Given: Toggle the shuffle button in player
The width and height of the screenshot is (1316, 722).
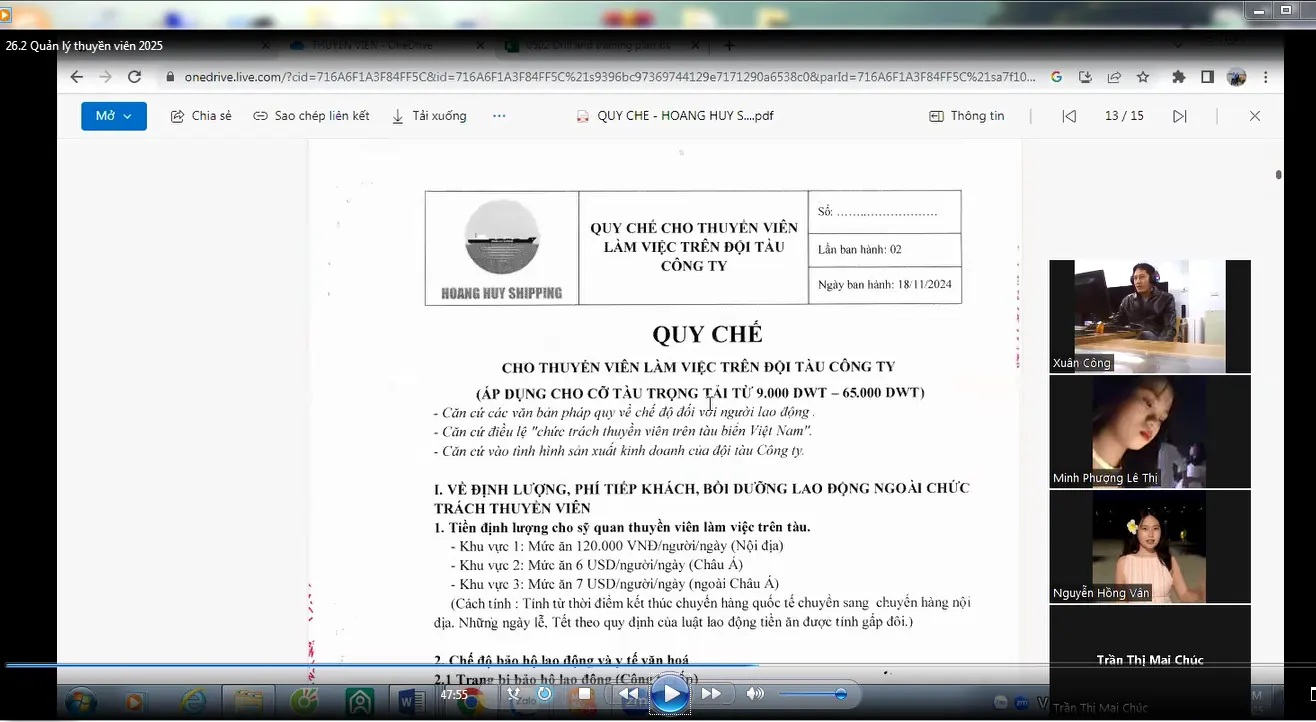Looking at the screenshot, I should pyautogui.click(x=514, y=693).
